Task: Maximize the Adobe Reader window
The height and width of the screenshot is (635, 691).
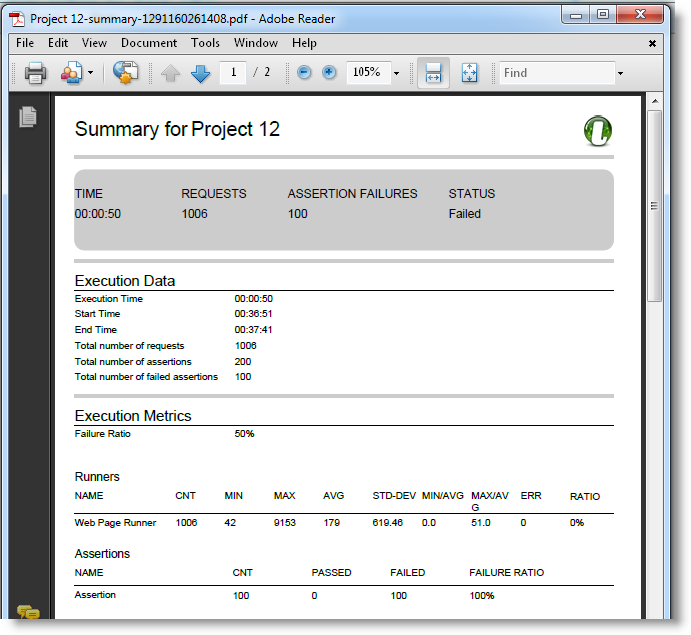Action: pos(603,15)
